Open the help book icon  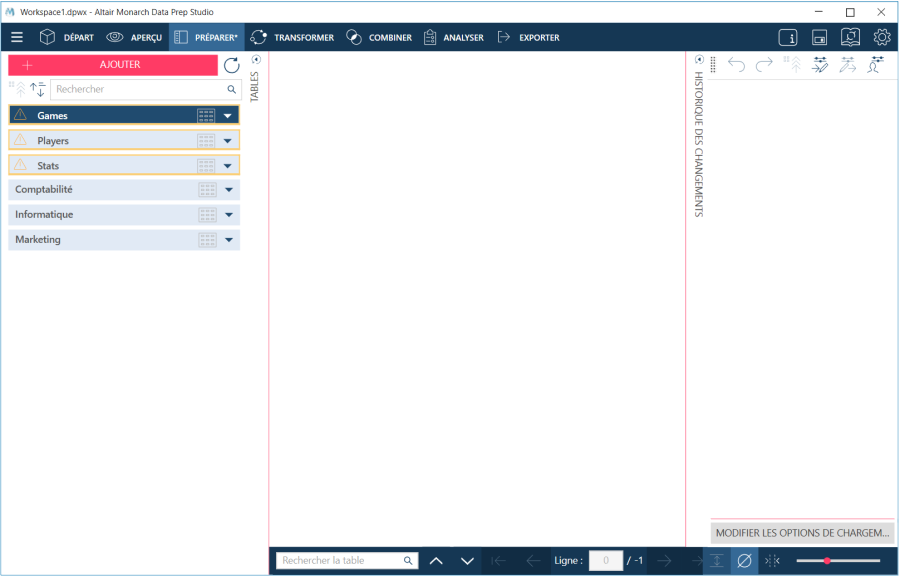tap(850, 37)
